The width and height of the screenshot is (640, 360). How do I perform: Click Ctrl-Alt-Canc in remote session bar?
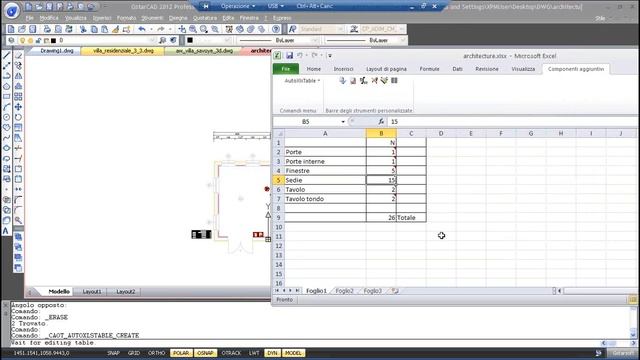coord(315,6)
